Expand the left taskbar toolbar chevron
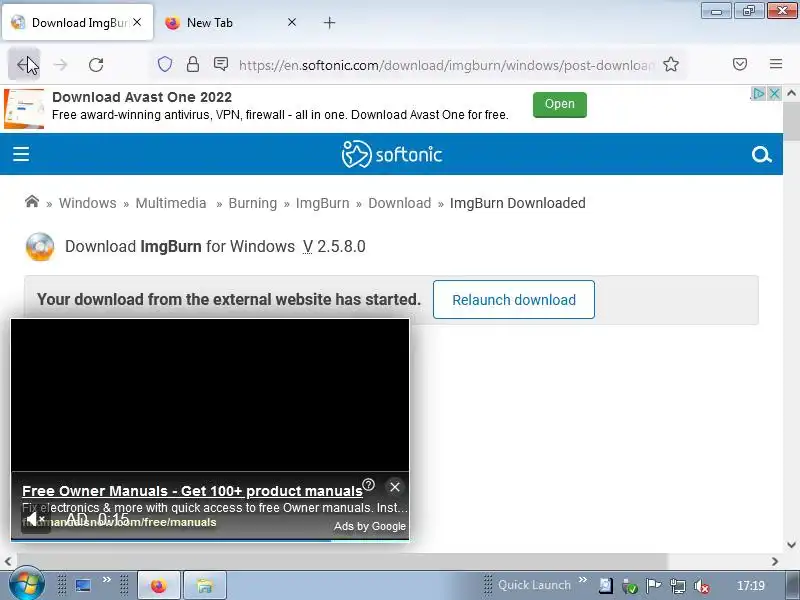 click(x=107, y=580)
